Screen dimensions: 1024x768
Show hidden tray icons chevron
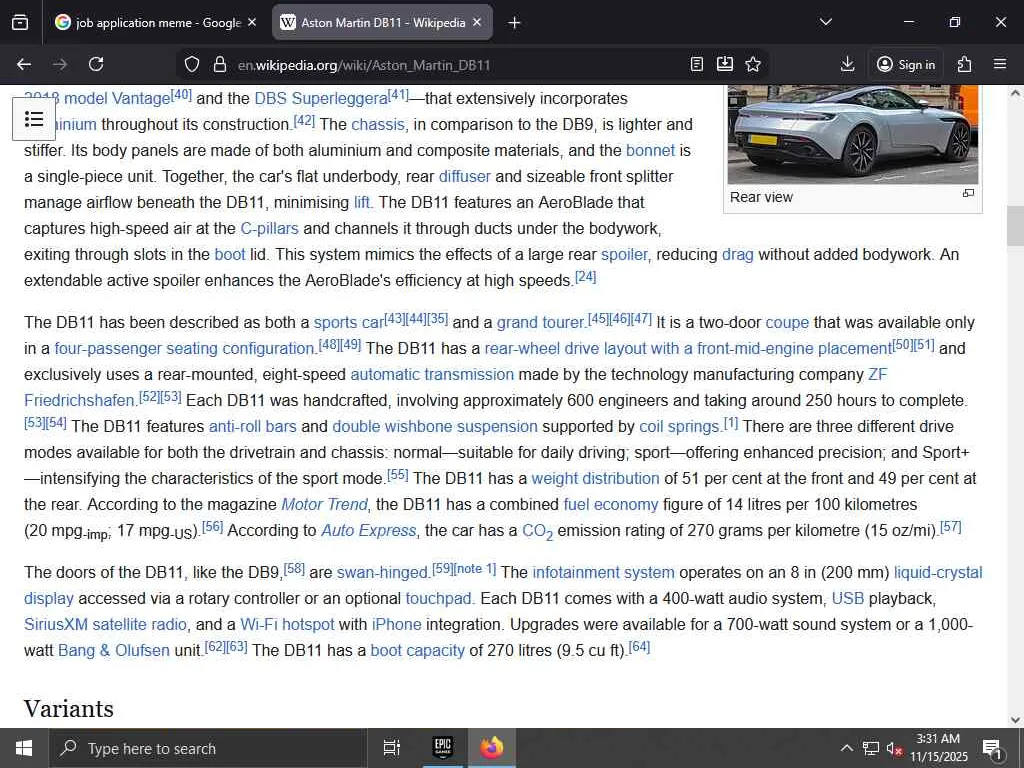846,748
